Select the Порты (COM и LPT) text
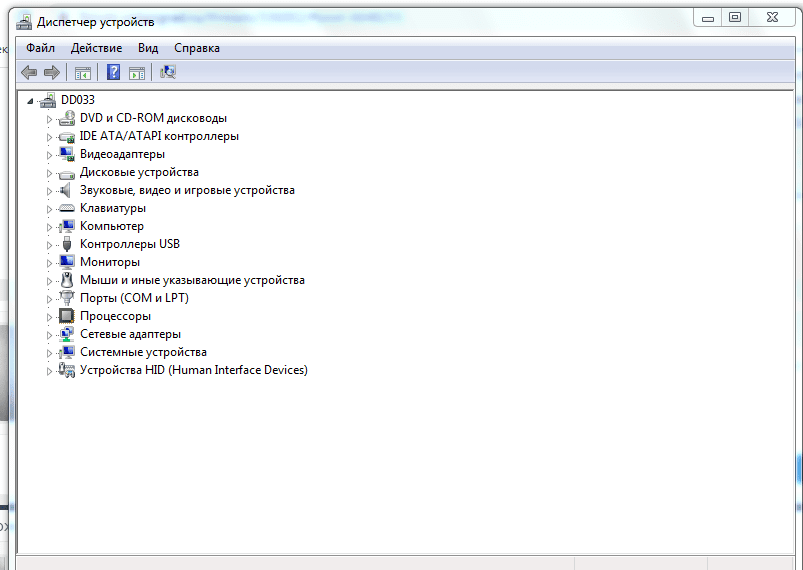The height and width of the screenshot is (570, 803). 134,298
